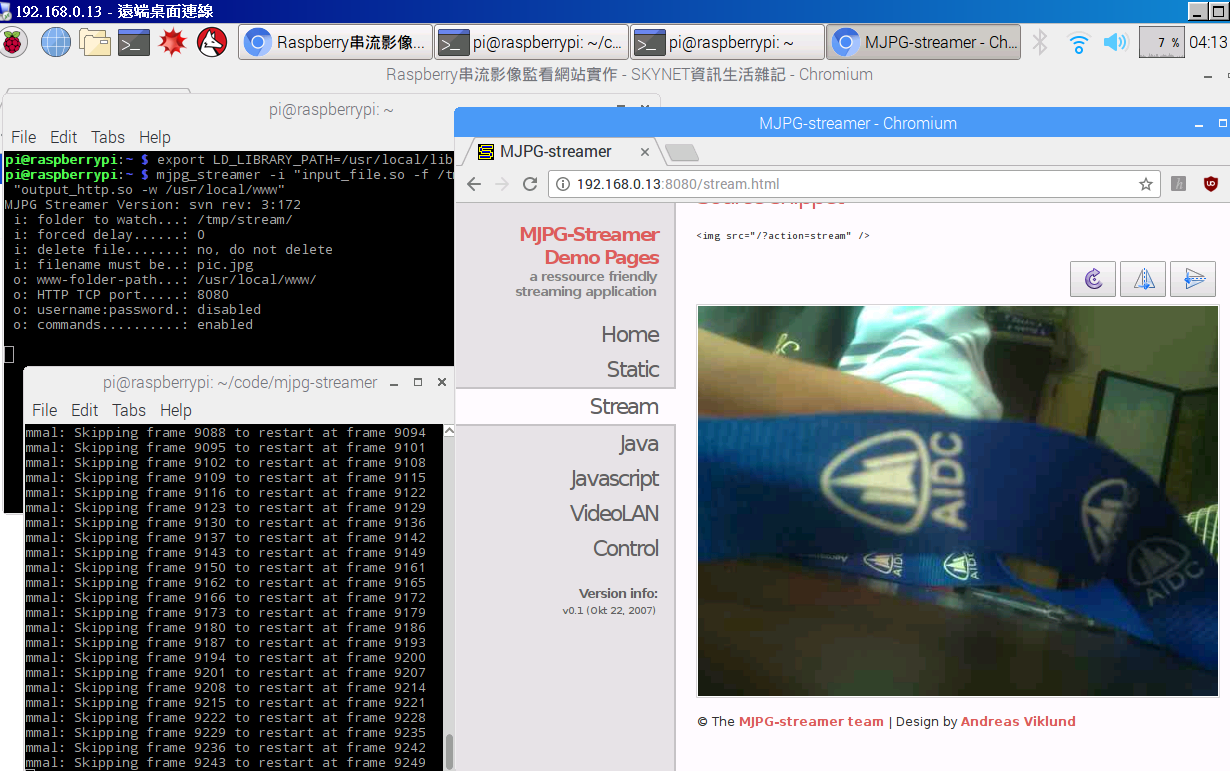
Task: Open the WiFi network tray icon
Action: 1078,43
